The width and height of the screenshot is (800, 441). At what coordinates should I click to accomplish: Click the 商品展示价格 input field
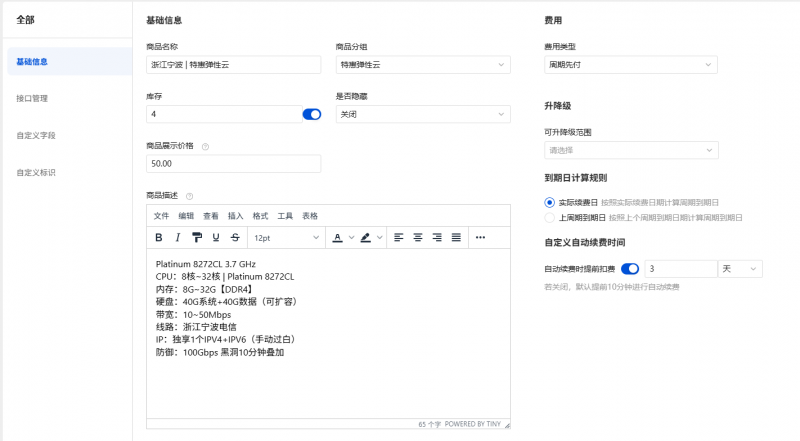coord(233,163)
